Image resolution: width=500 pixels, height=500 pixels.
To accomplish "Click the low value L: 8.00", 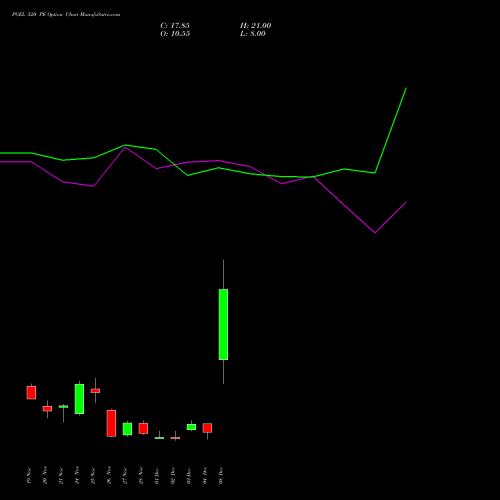I will click(x=253, y=34).
